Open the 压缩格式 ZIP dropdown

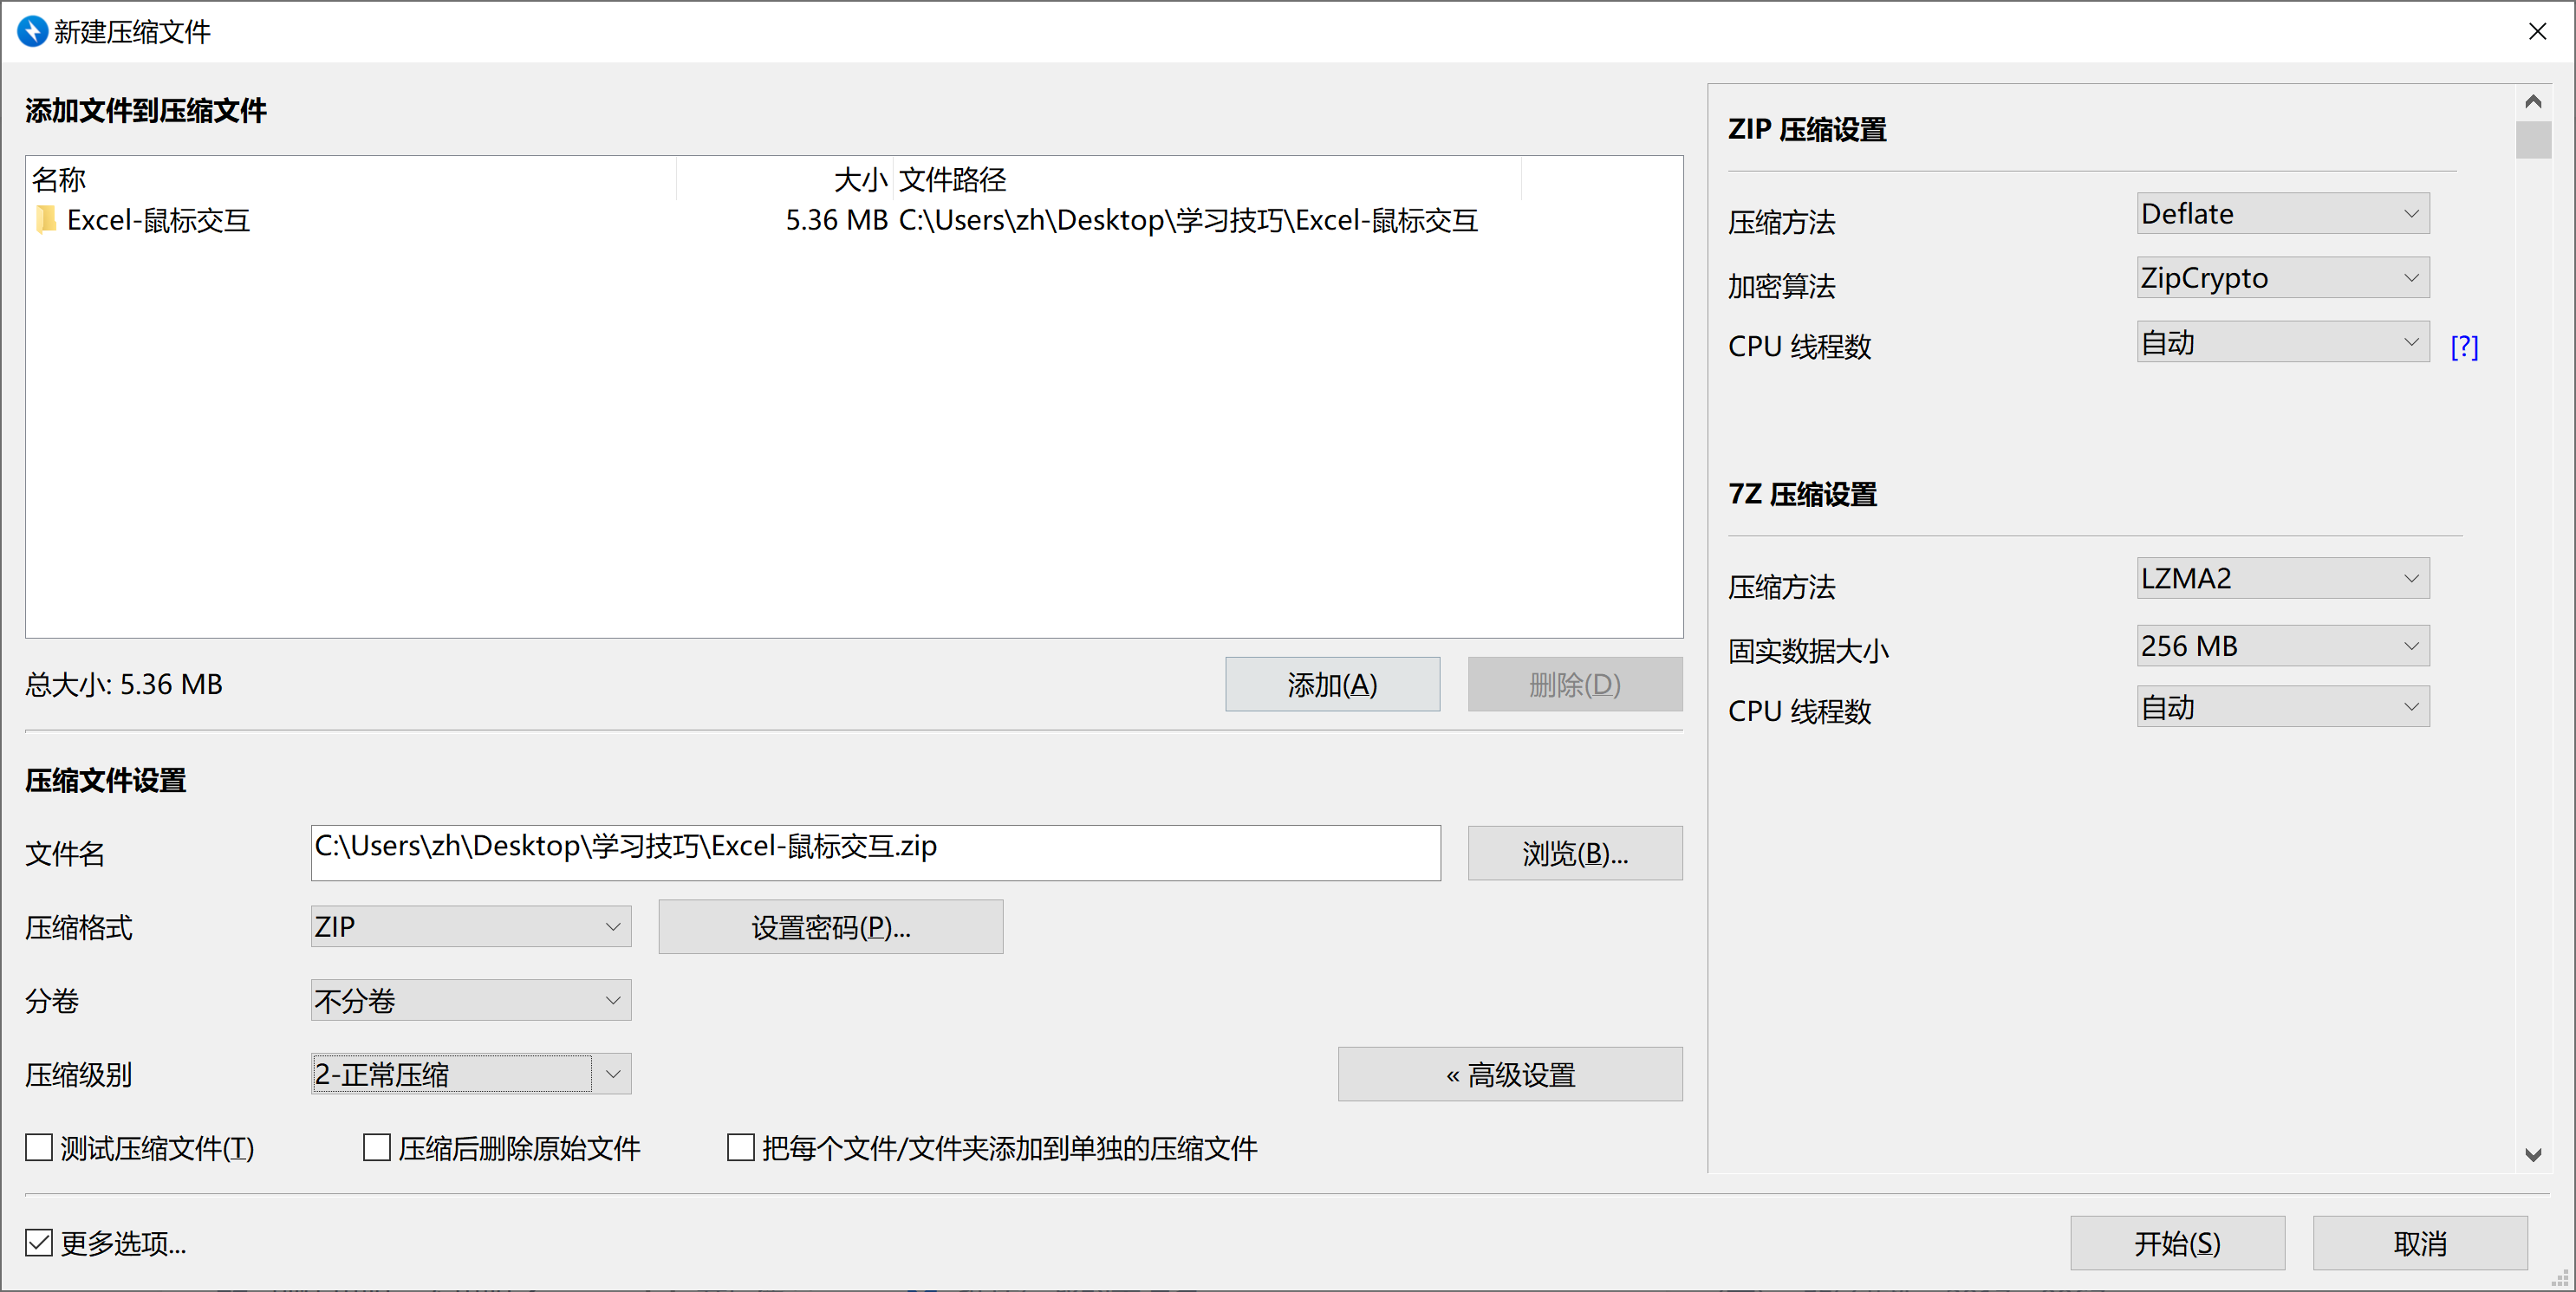471,926
